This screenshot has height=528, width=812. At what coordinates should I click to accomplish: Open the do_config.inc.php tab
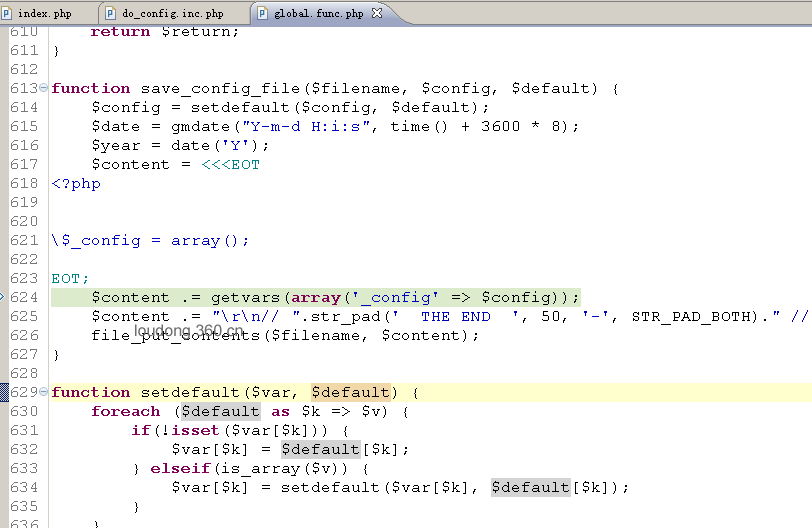[172, 14]
